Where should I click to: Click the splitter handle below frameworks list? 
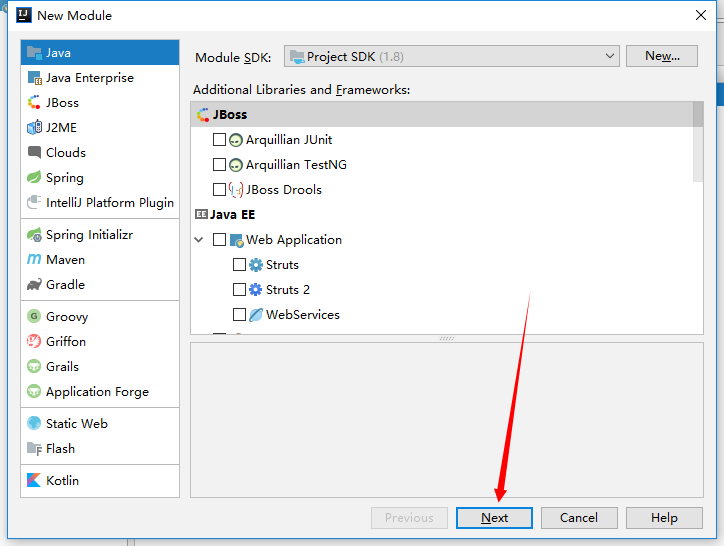(446, 339)
